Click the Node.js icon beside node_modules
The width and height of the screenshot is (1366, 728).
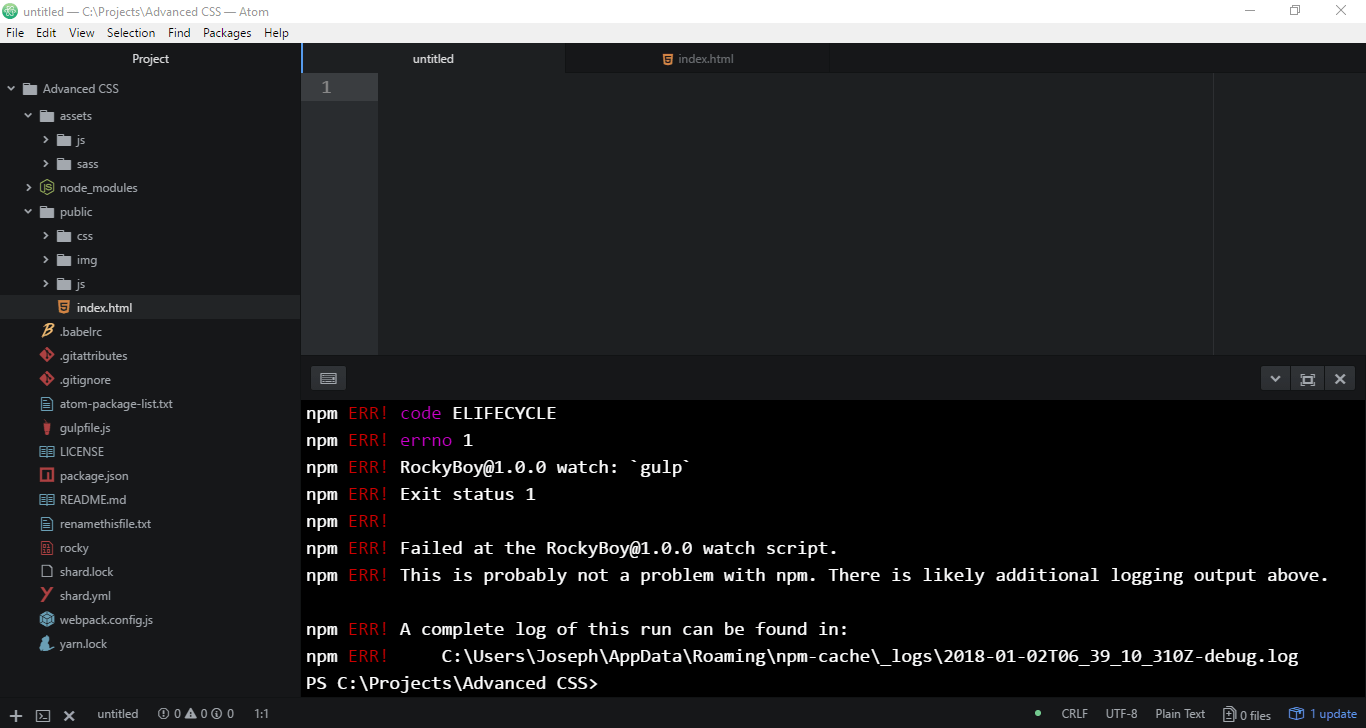pos(46,188)
